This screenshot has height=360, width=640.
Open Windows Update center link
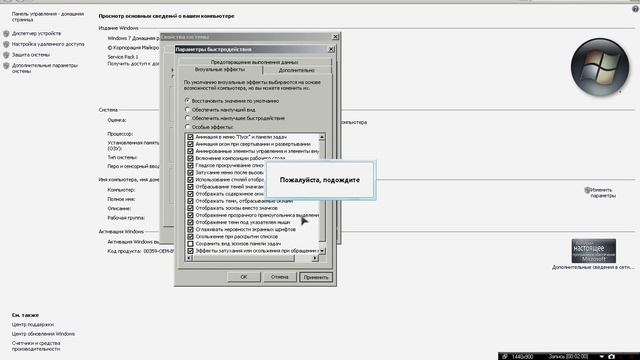(43, 334)
